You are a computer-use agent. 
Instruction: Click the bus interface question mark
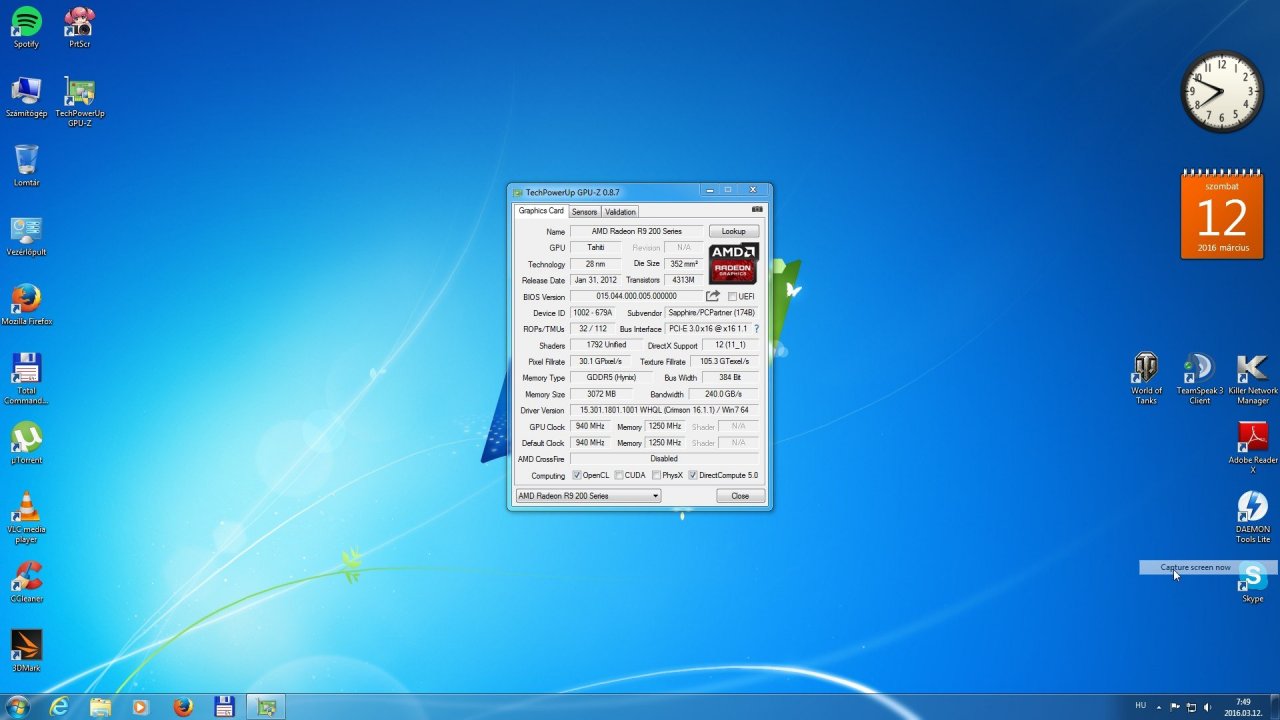coord(756,329)
